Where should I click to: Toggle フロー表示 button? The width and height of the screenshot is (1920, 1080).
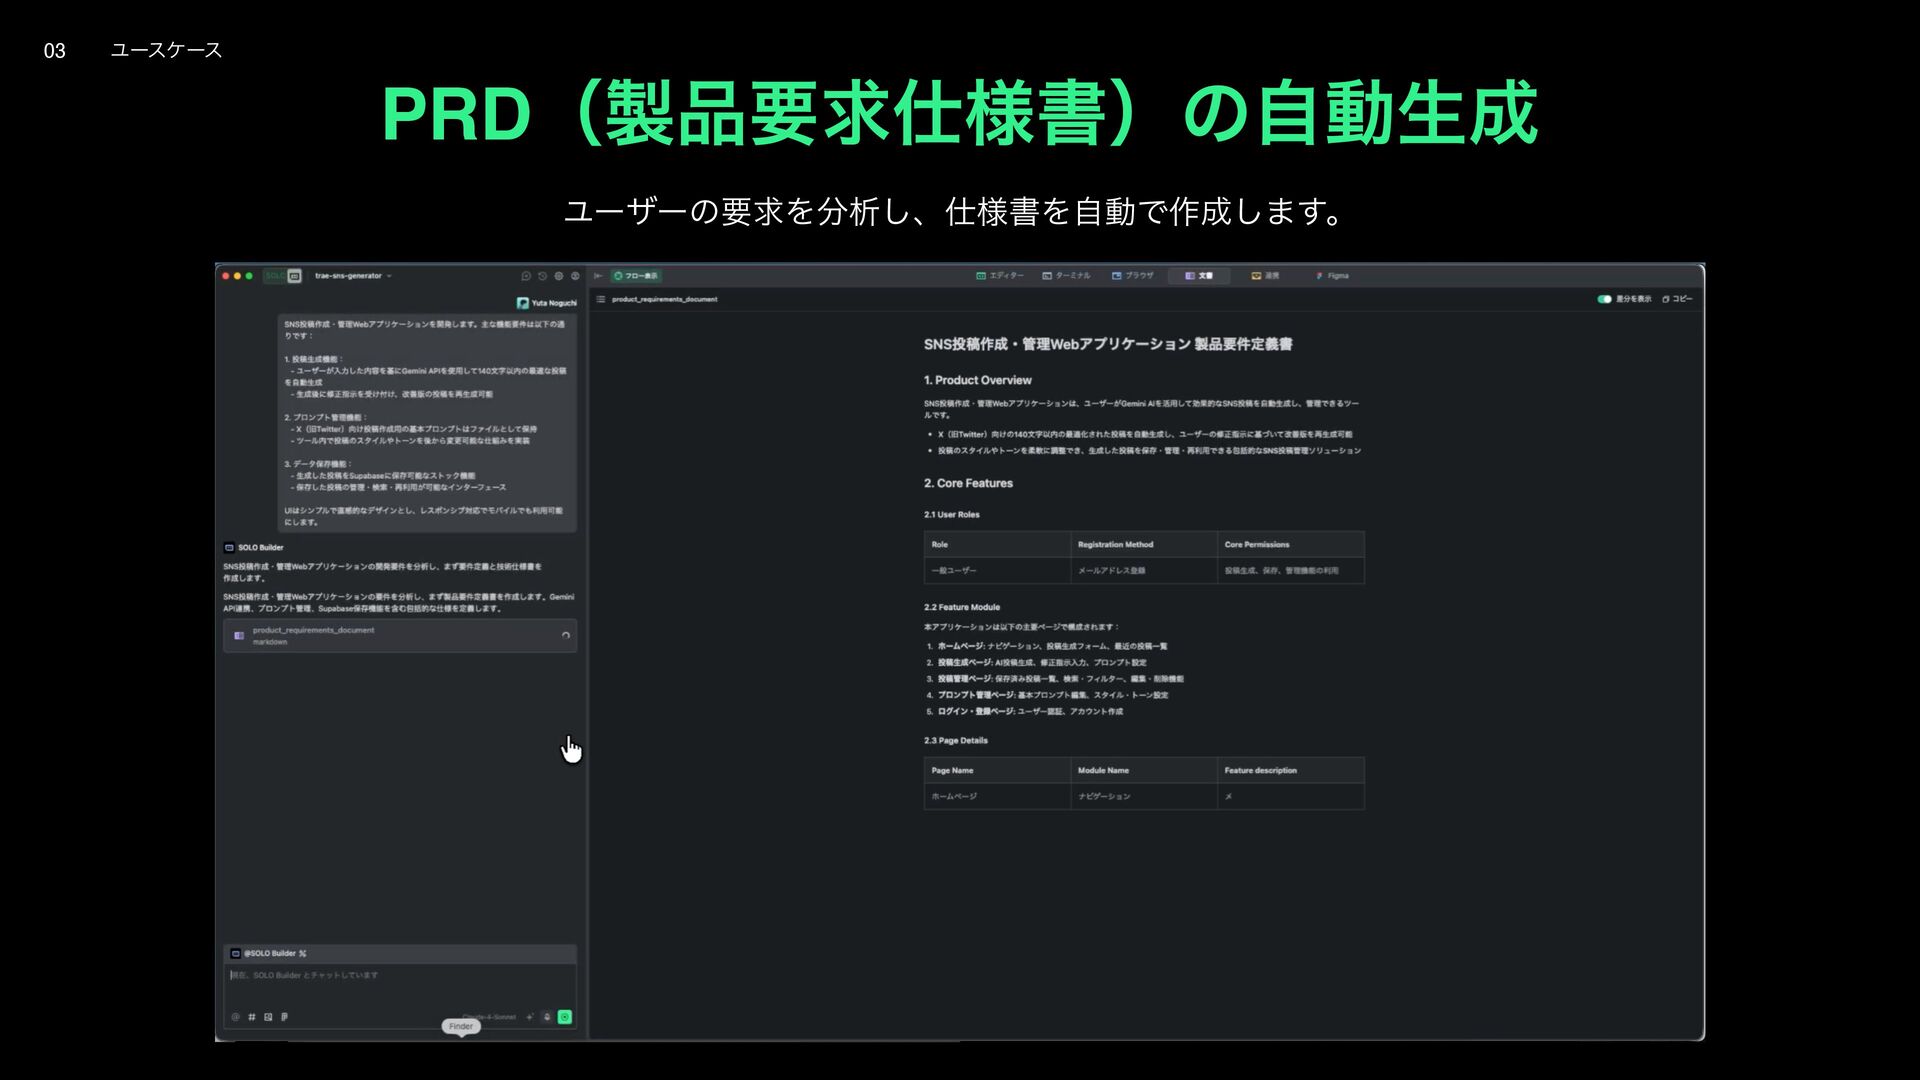(x=636, y=276)
